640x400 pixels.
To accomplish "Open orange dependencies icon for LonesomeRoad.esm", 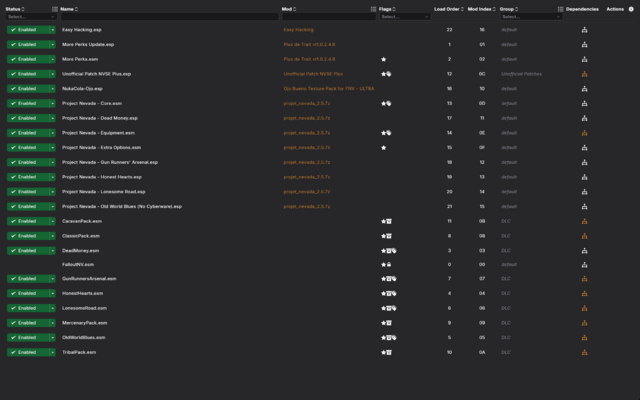I will (584, 308).
